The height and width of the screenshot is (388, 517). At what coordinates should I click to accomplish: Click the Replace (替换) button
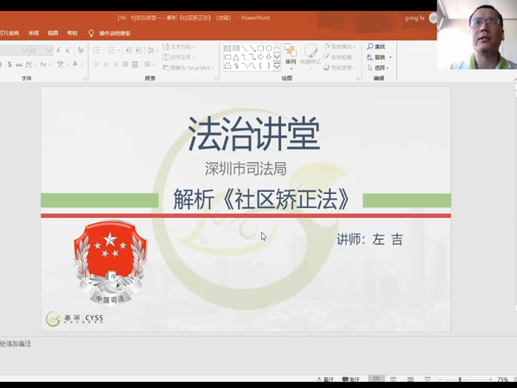point(379,57)
